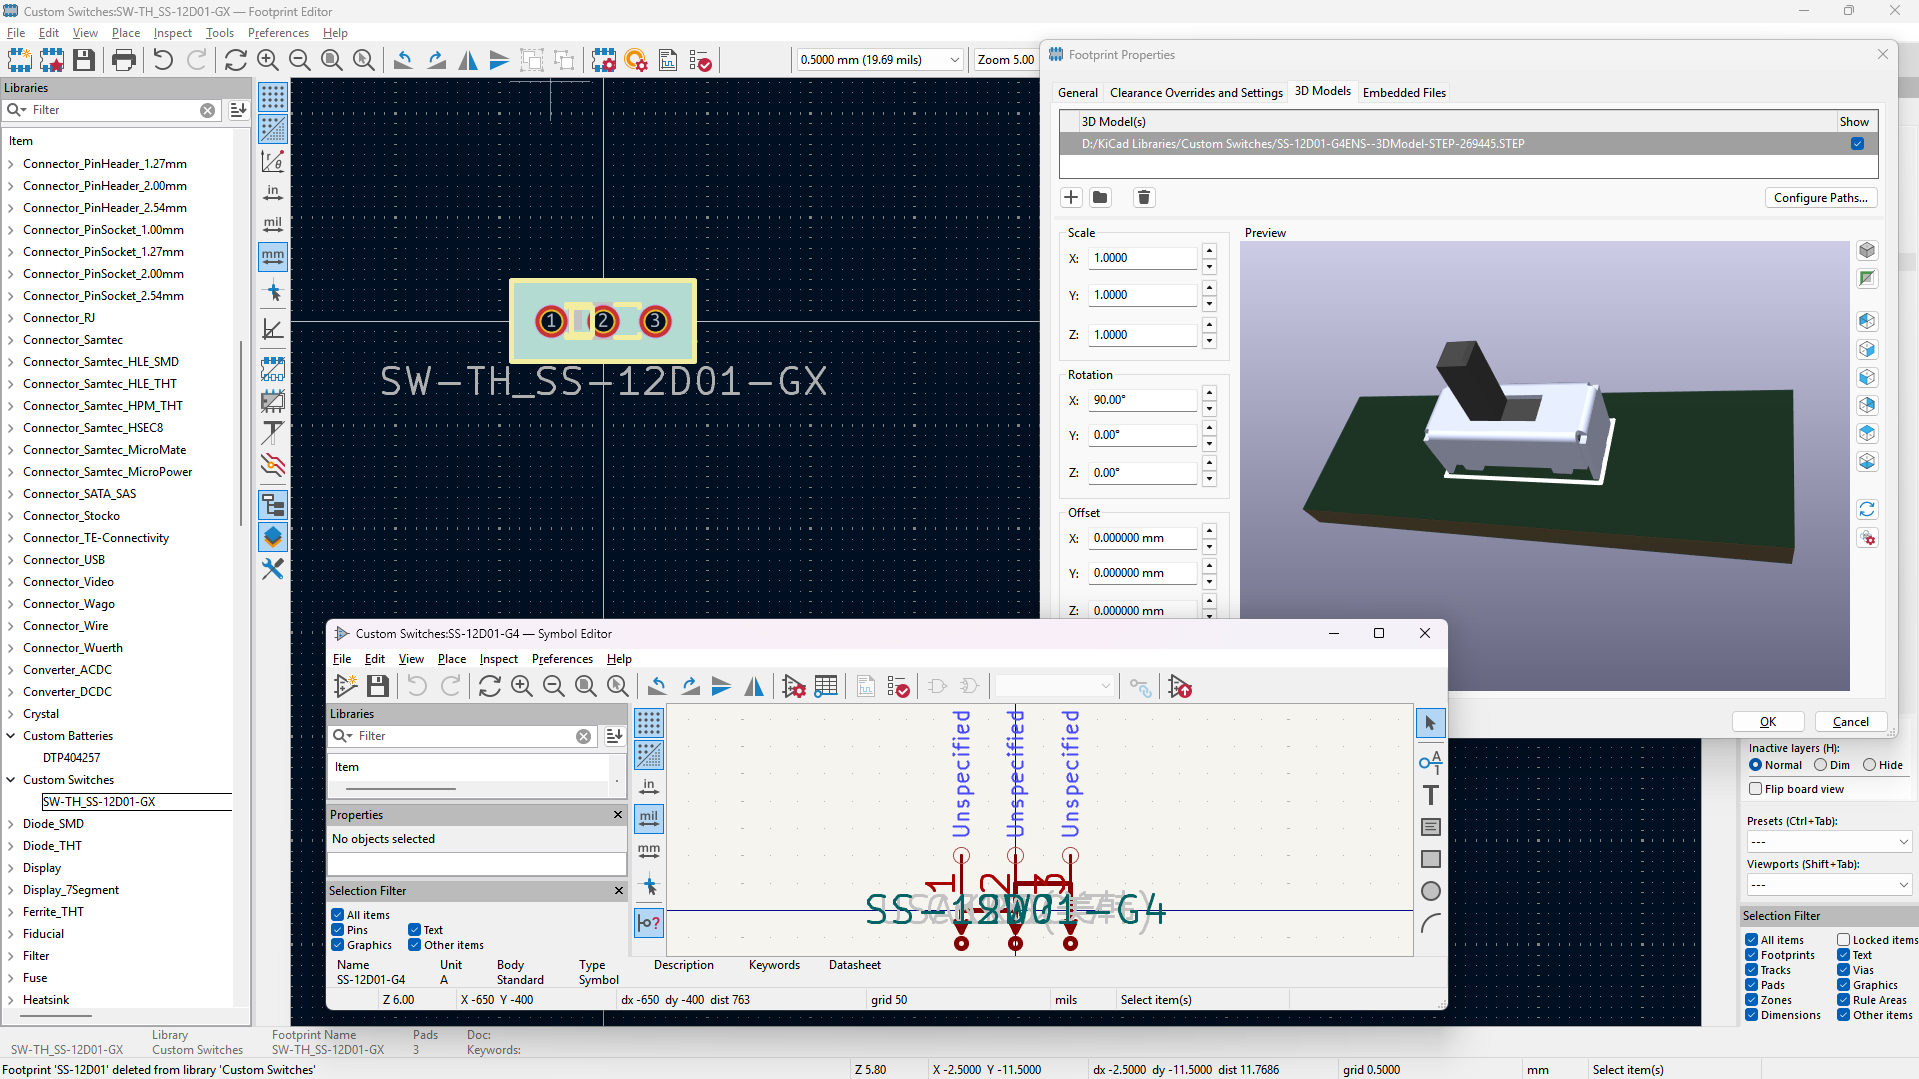The height and width of the screenshot is (1079, 1919).
Task: Add a new 3D model
Action: [x=1071, y=197]
